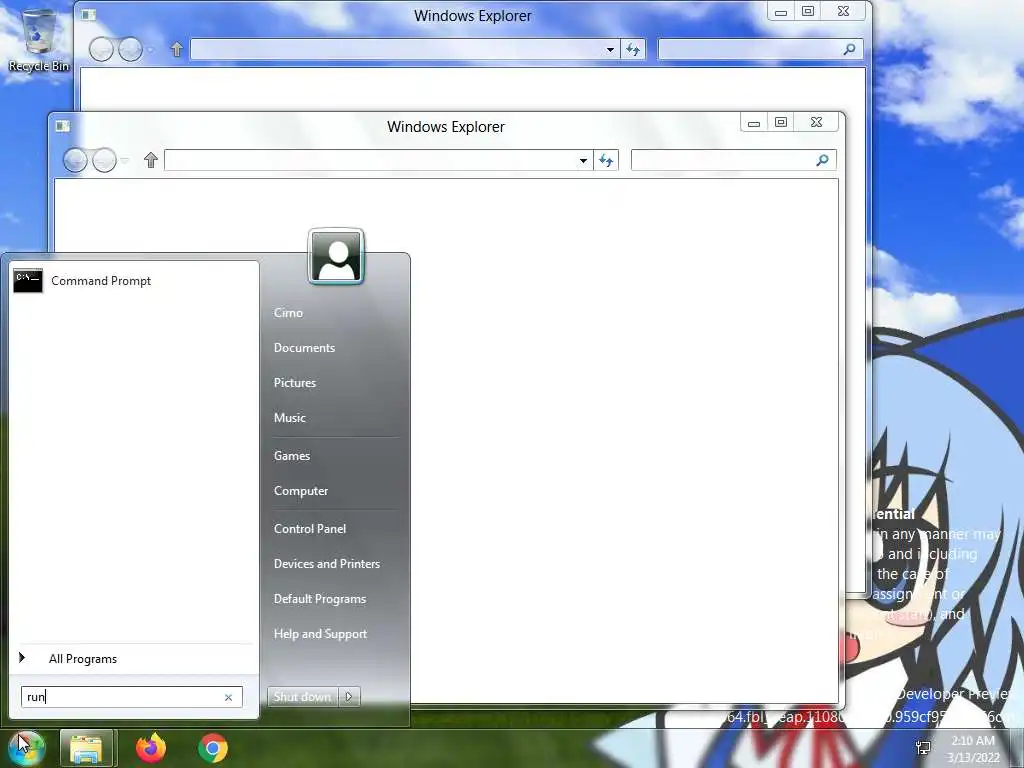Open Default Programs
Viewport: 1024px width, 768px height.
[x=319, y=599]
